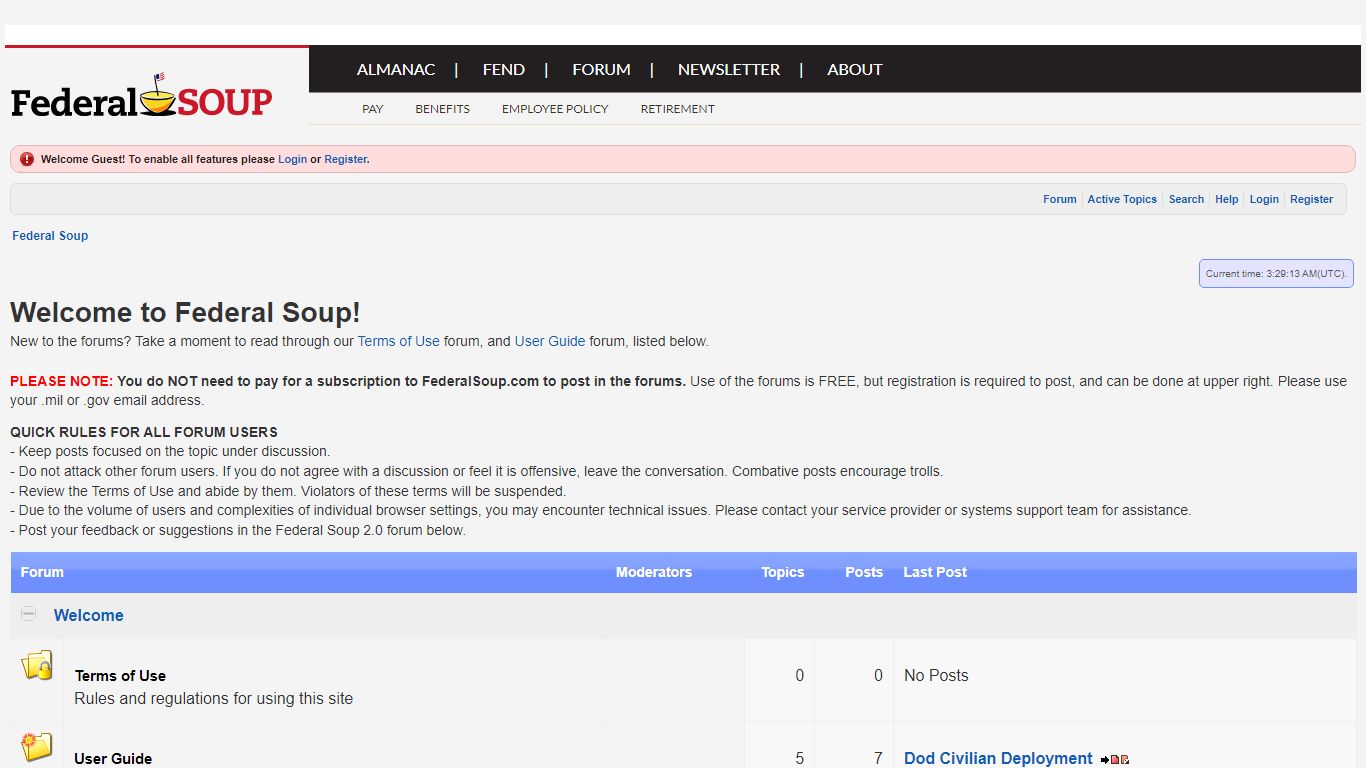The width and height of the screenshot is (1366, 768).
Task: Select EMPLOYEE POLICY in the sub-navigation
Action: coord(555,109)
